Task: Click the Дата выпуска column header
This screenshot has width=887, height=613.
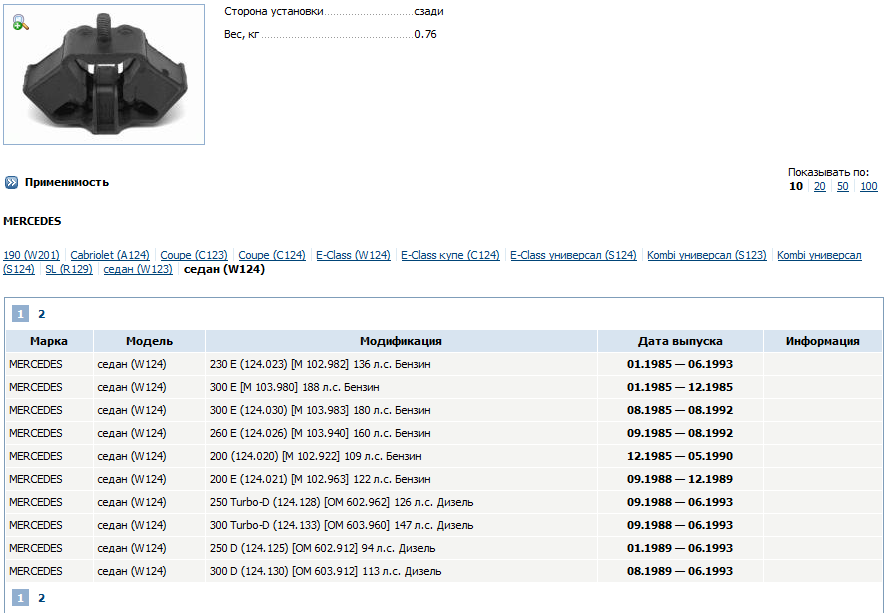Action: click(x=680, y=341)
